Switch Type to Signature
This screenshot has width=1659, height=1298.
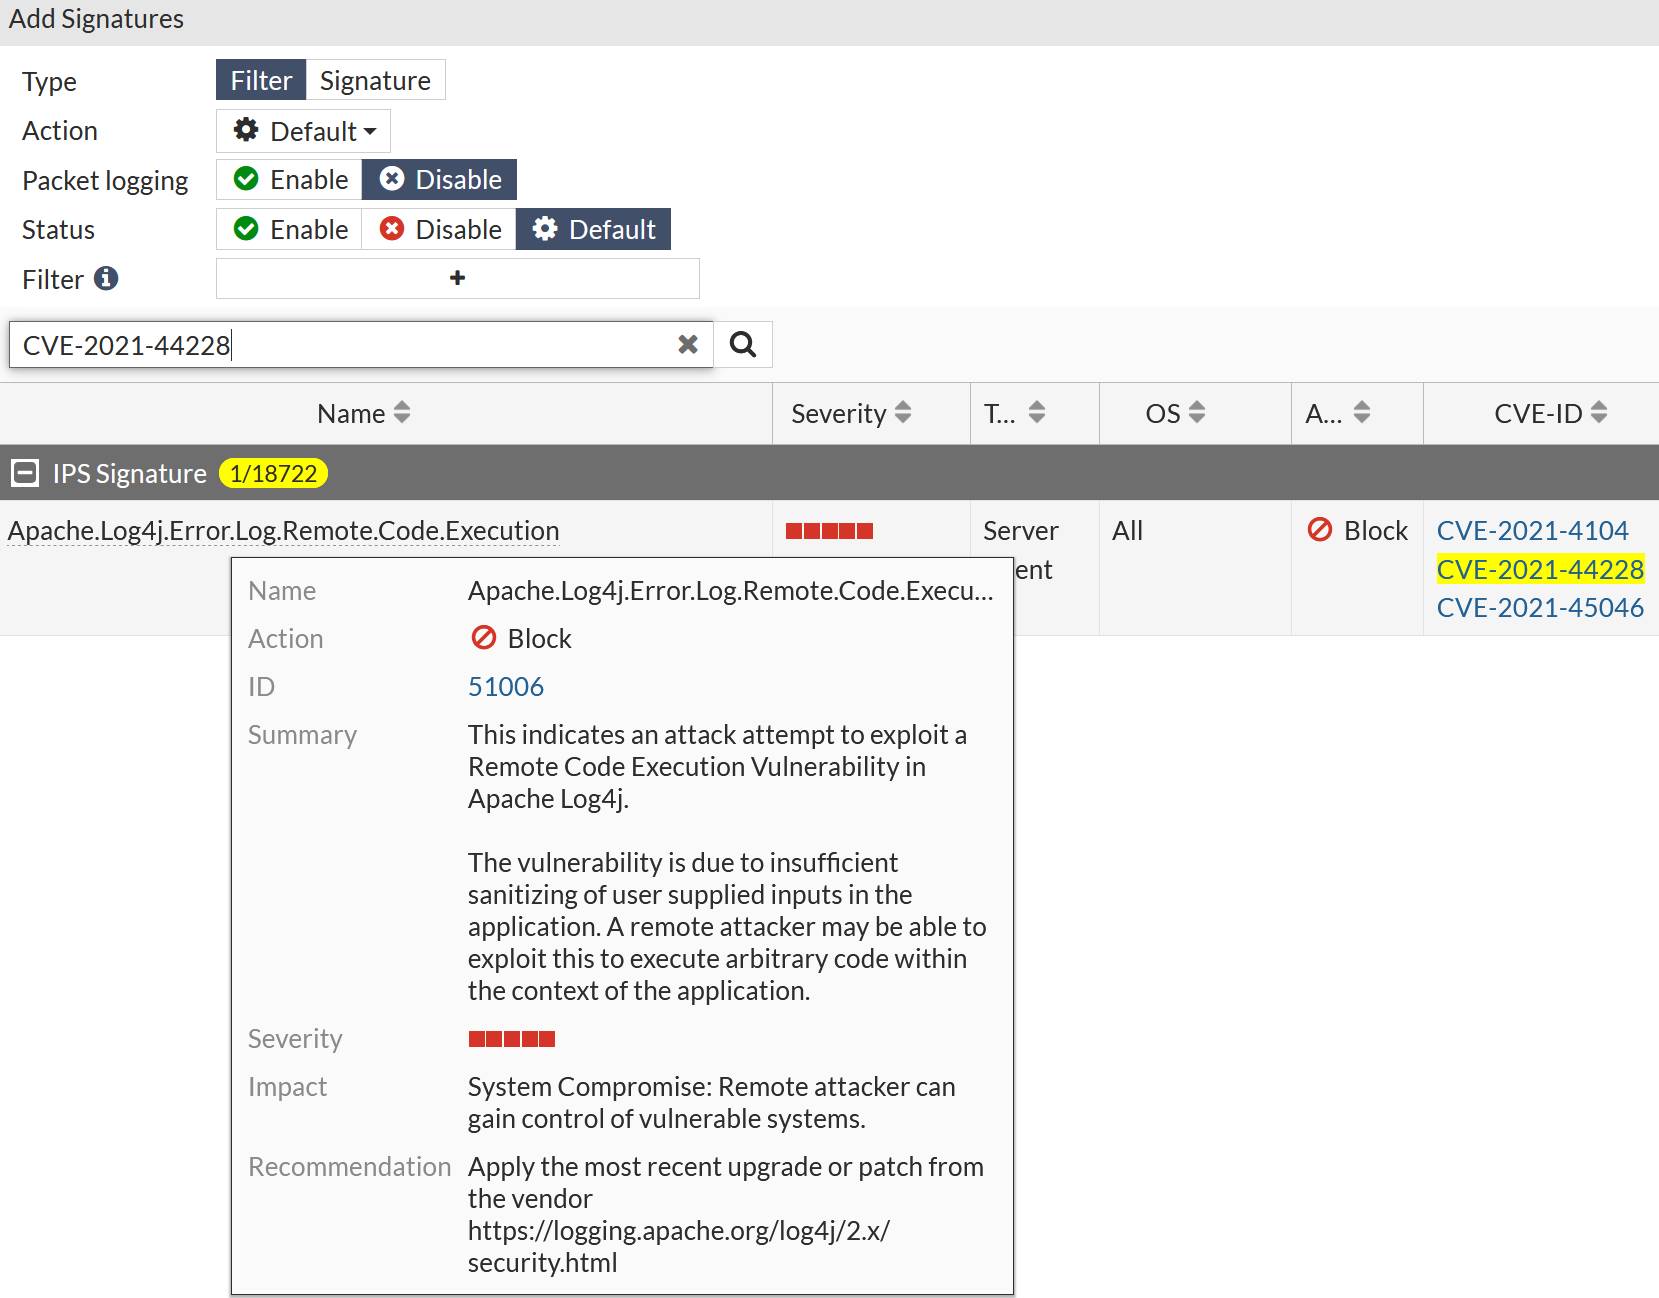(375, 80)
